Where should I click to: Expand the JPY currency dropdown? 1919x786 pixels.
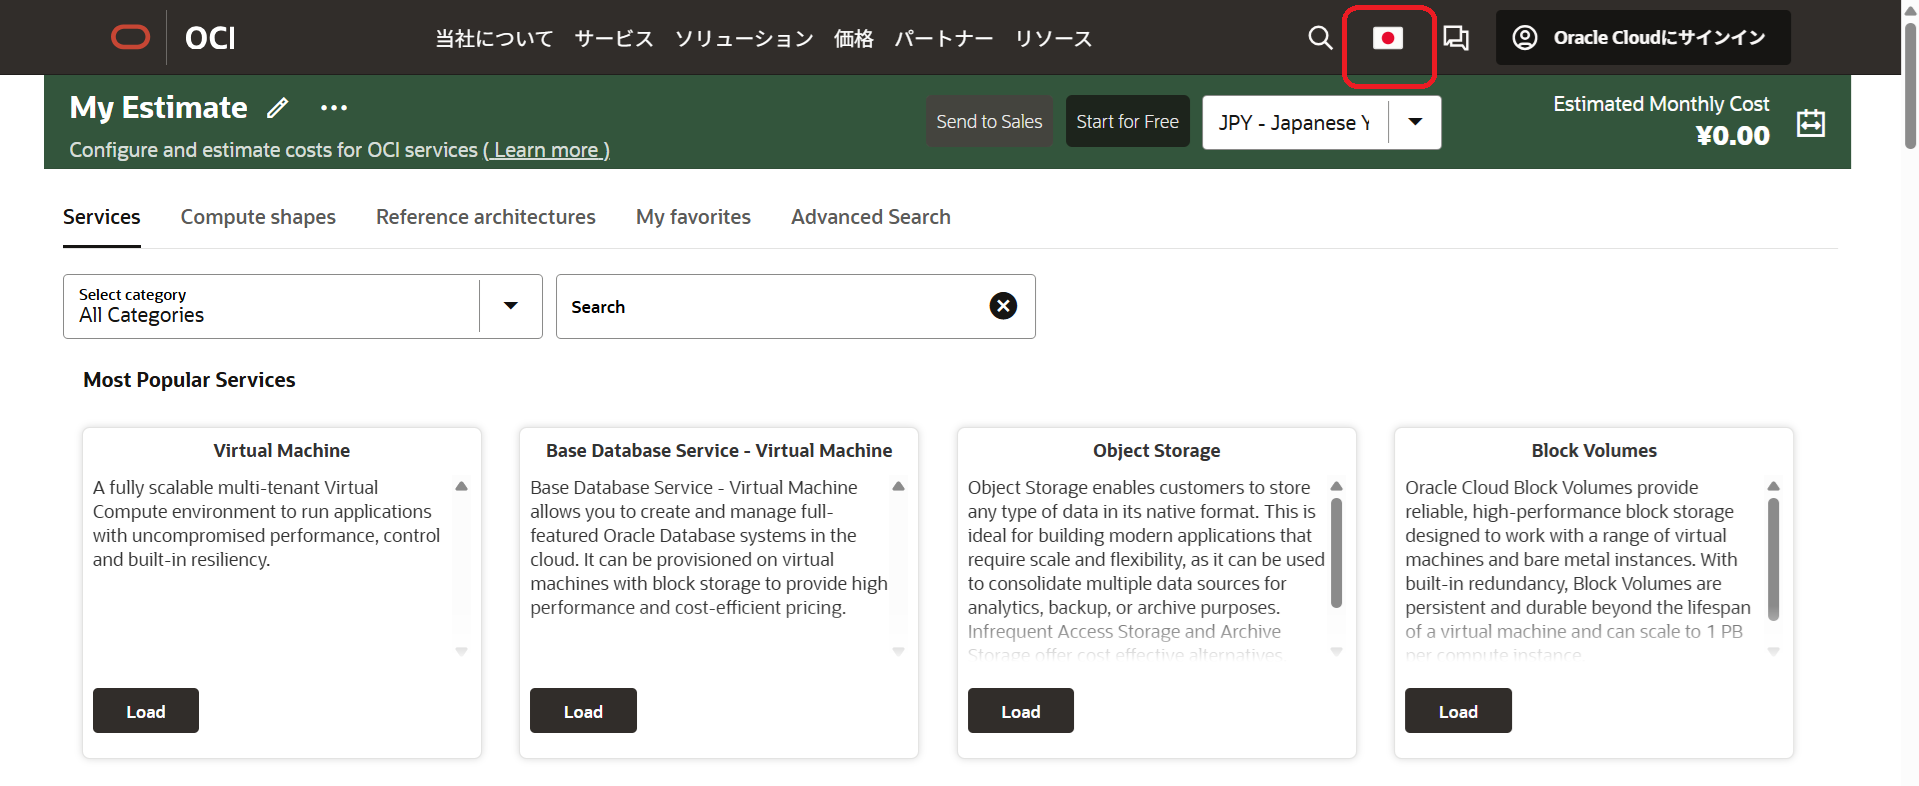1415,122
